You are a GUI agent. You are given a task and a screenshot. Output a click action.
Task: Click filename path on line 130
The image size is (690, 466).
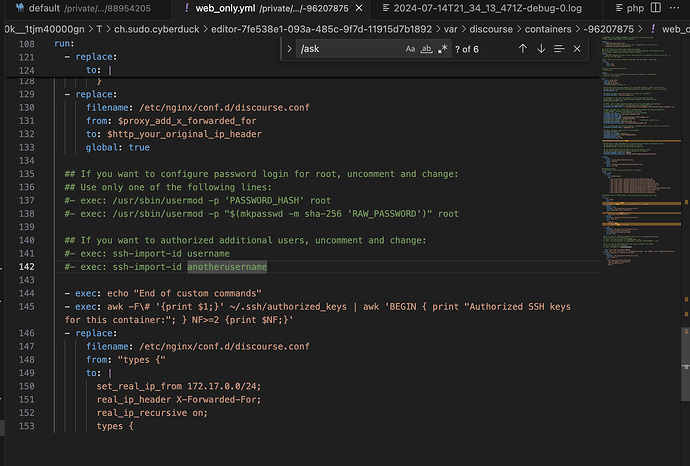coord(224,107)
